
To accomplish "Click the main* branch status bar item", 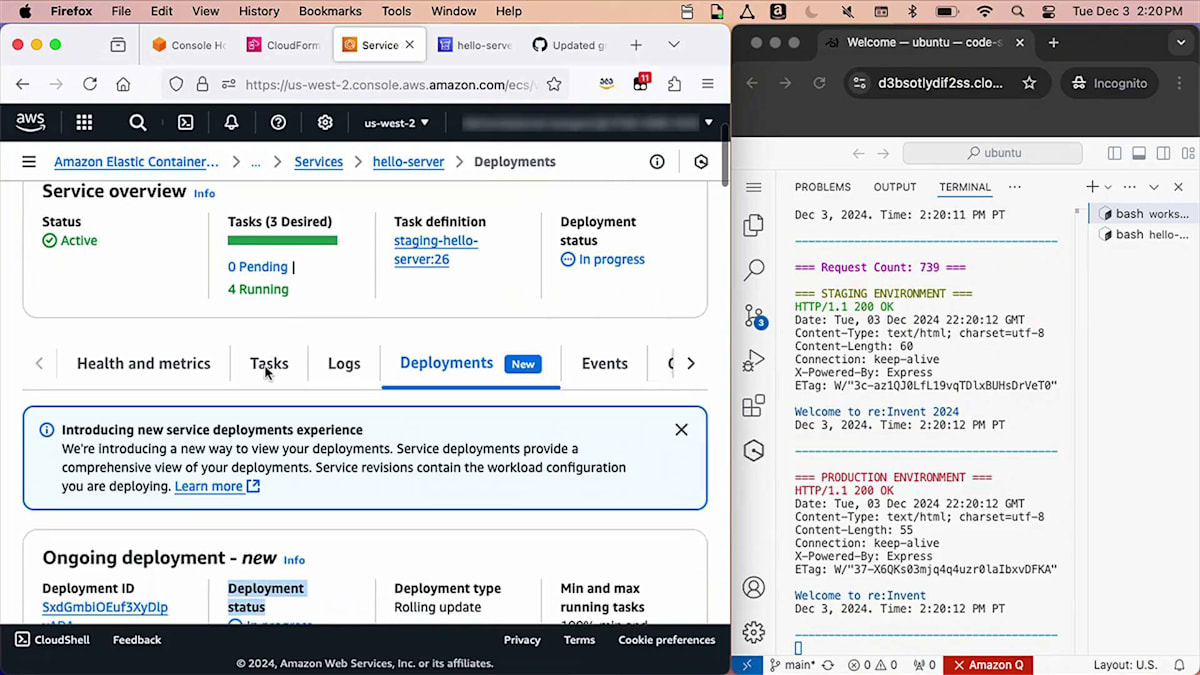I will (792, 665).
